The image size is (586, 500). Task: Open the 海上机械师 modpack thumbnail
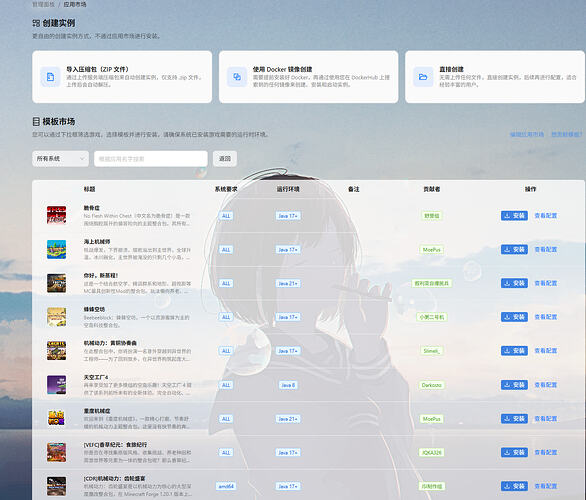[x=56, y=249]
